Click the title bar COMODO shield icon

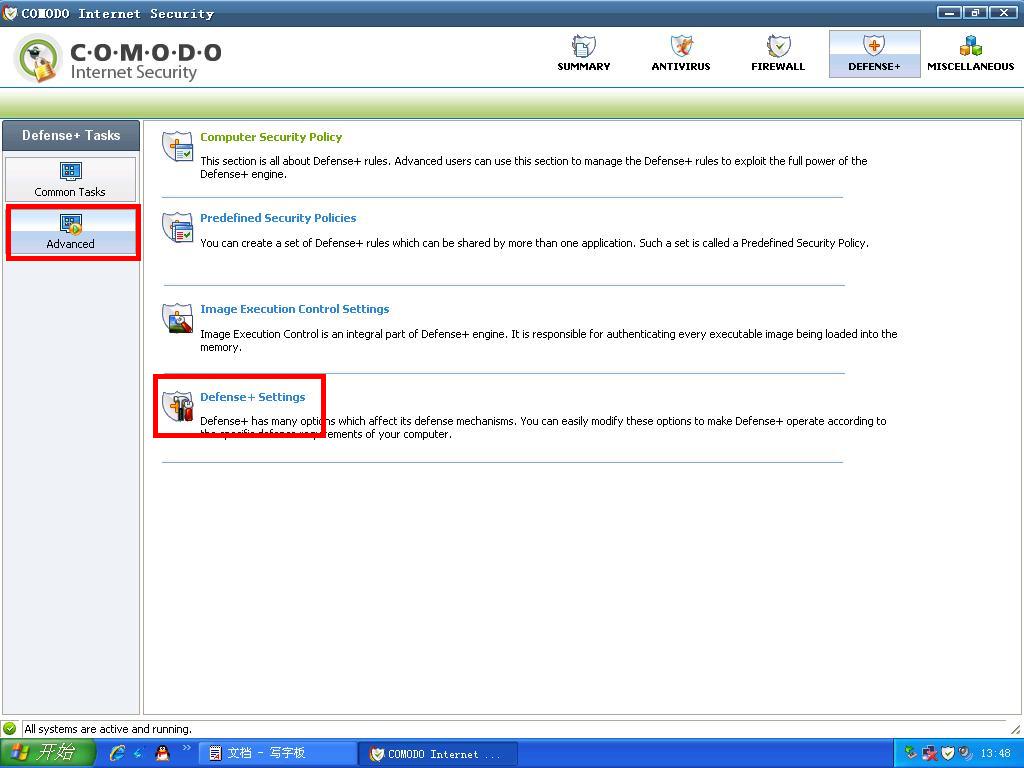tap(10, 13)
